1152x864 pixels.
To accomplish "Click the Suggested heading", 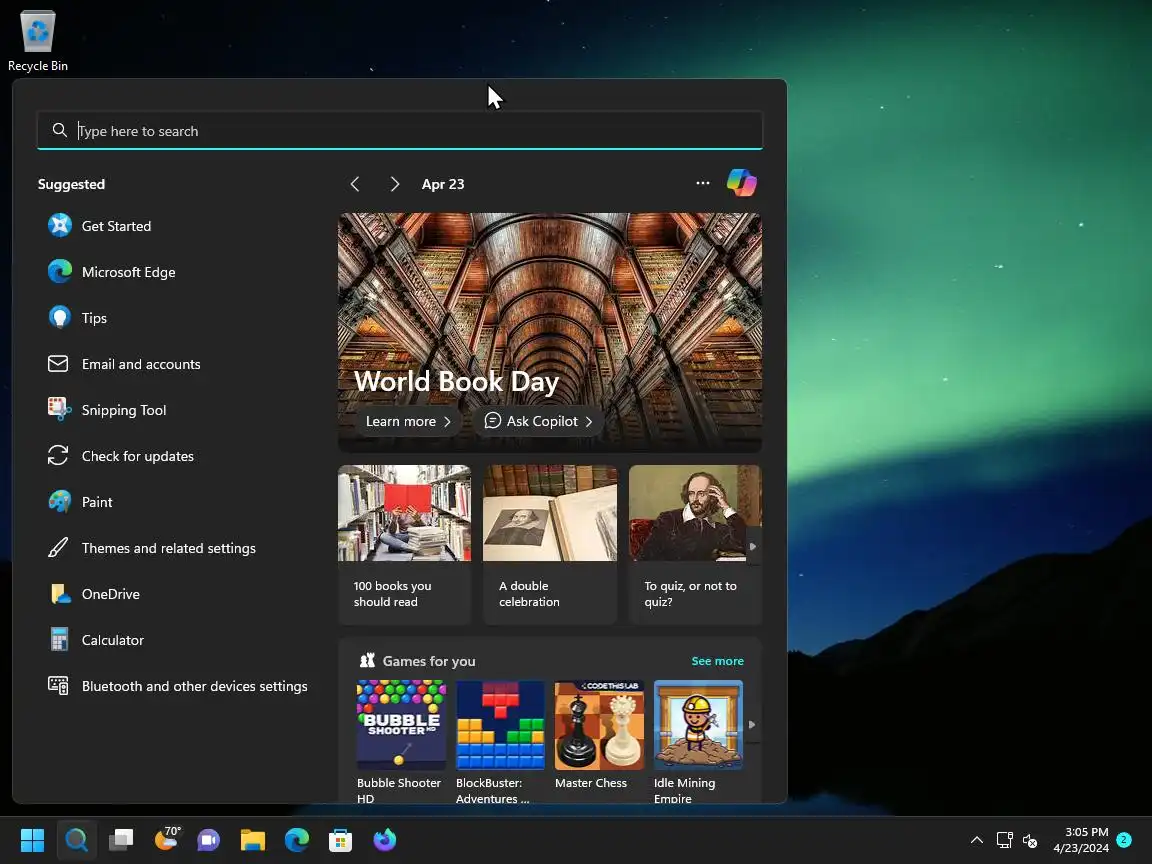I will (71, 184).
